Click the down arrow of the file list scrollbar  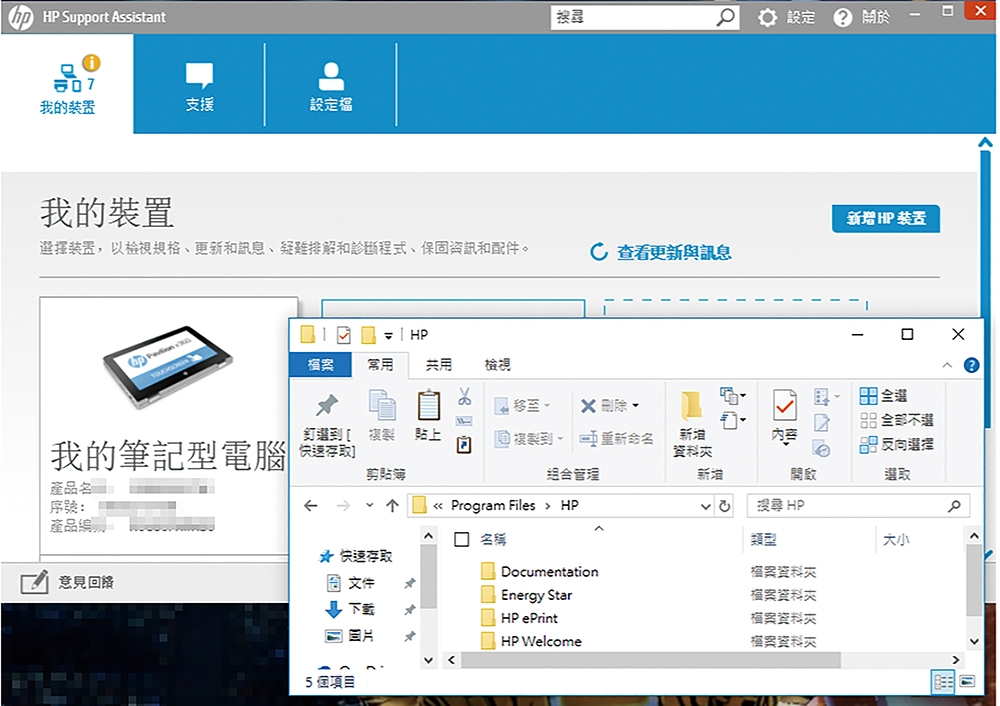974,642
